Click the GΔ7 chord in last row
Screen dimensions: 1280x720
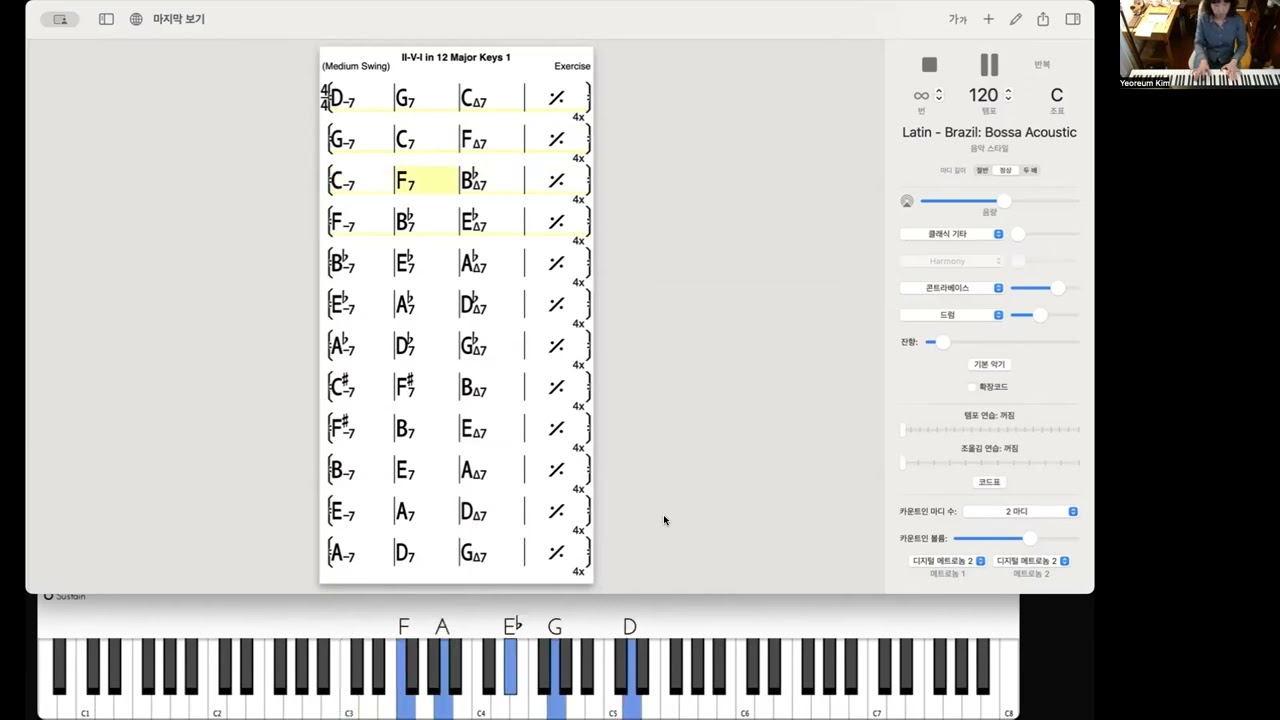pyautogui.click(x=473, y=552)
